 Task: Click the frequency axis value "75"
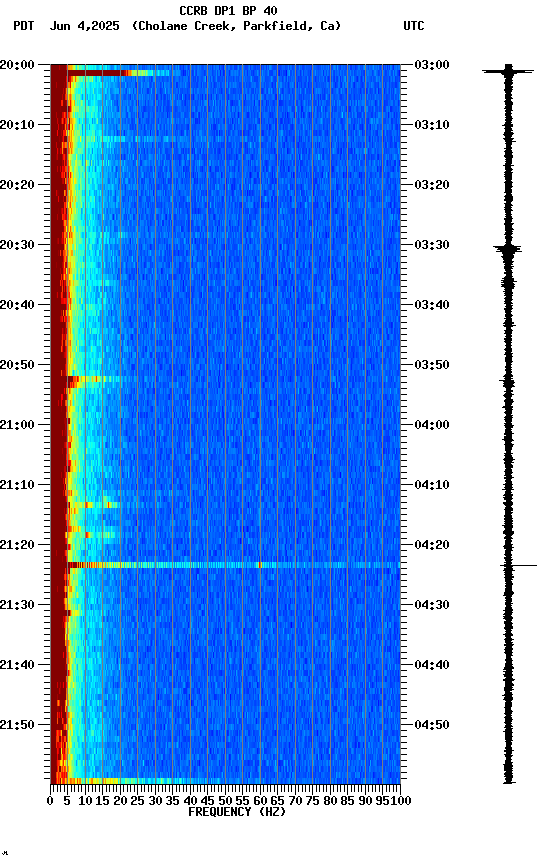tap(312, 802)
